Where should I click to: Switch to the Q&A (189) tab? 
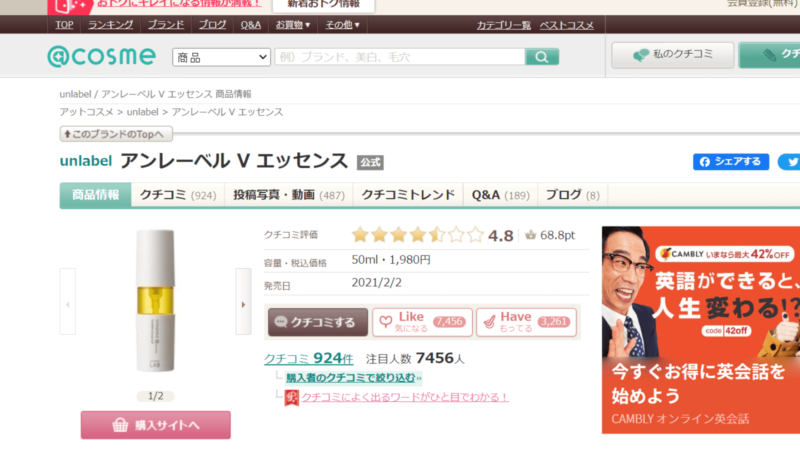(501, 195)
